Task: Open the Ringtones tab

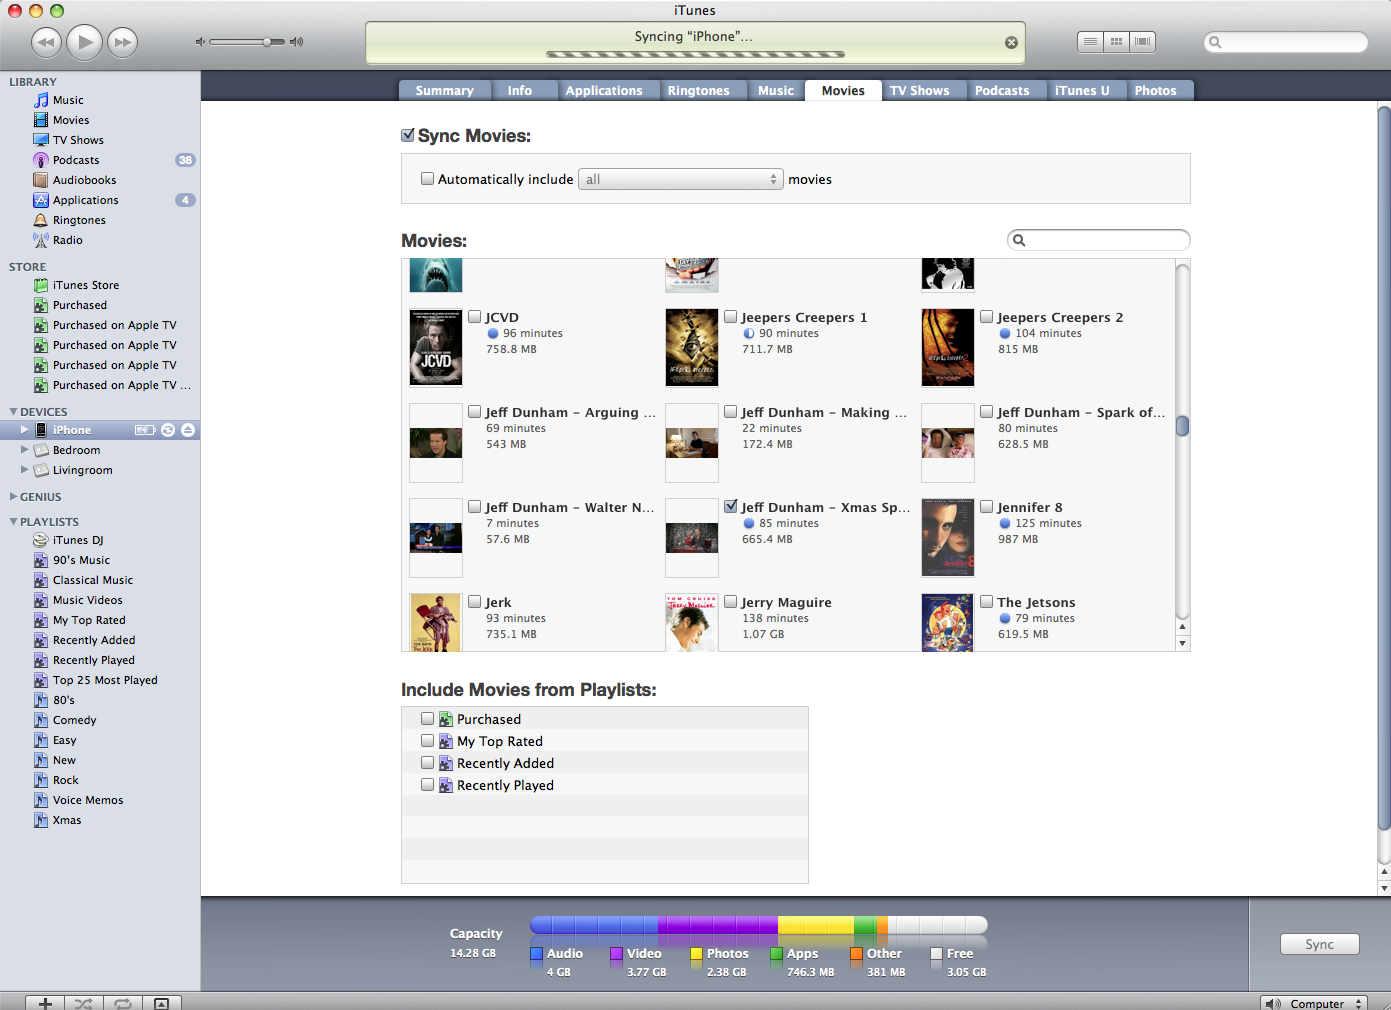Action: (x=699, y=90)
